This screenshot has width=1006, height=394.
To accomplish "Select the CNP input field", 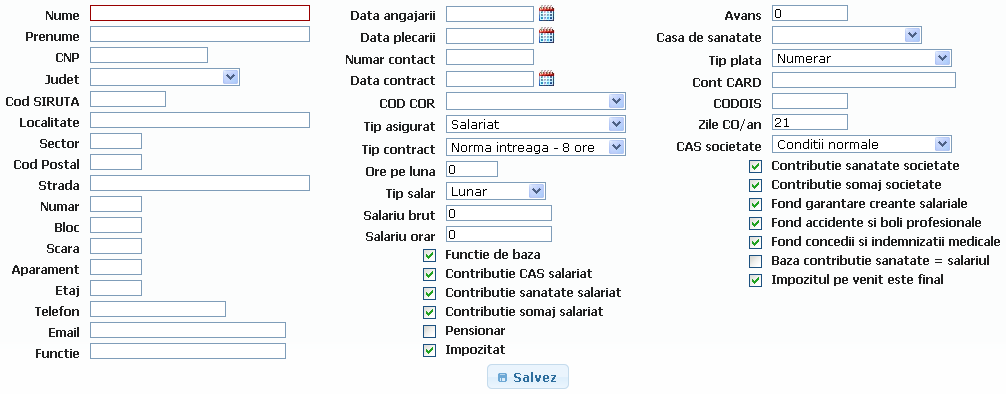I will pos(149,55).
